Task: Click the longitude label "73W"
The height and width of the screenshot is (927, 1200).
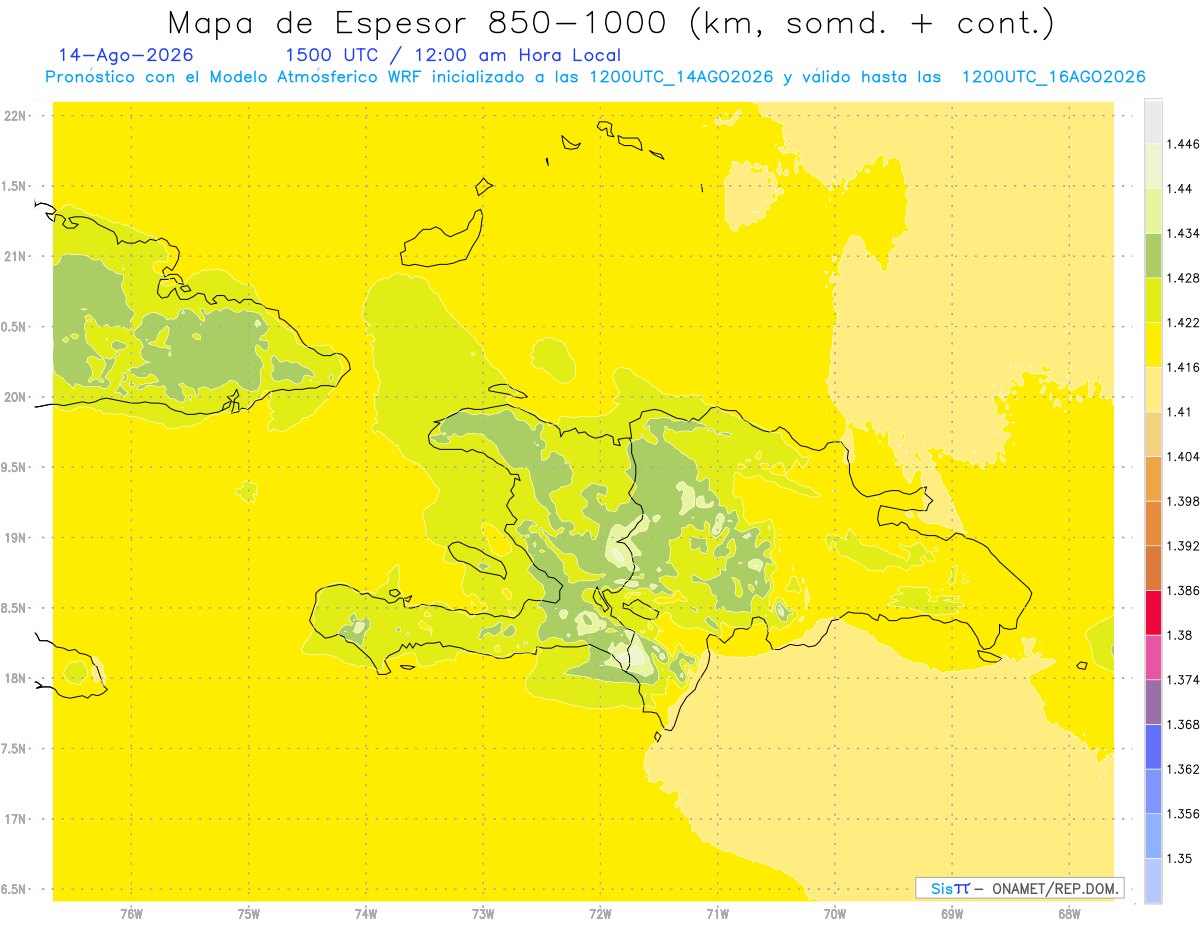Action: [x=483, y=914]
